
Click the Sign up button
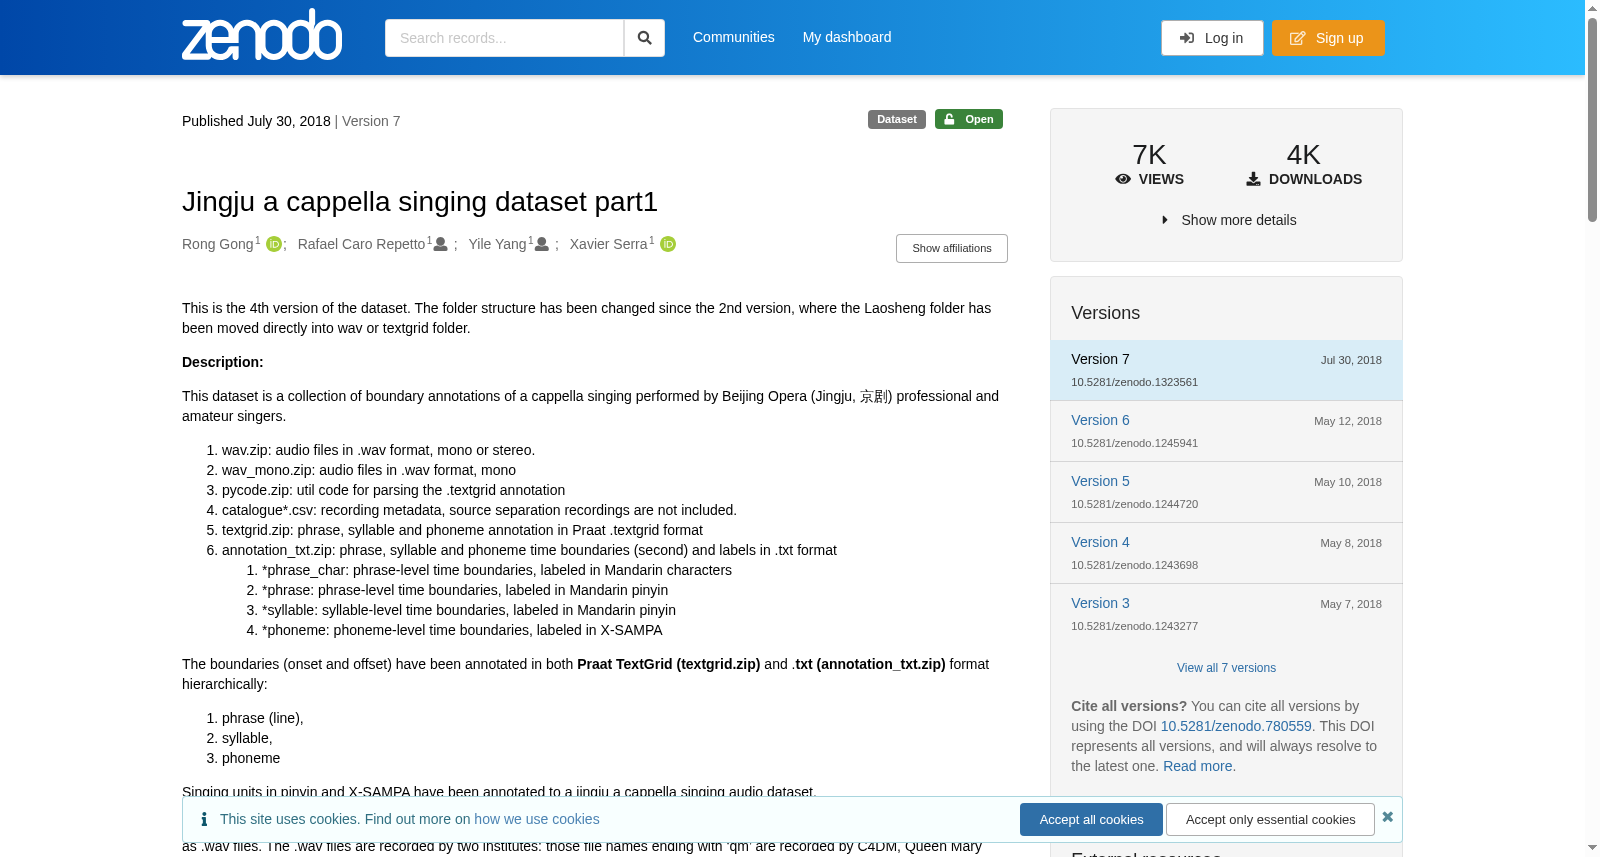coord(1328,38)
